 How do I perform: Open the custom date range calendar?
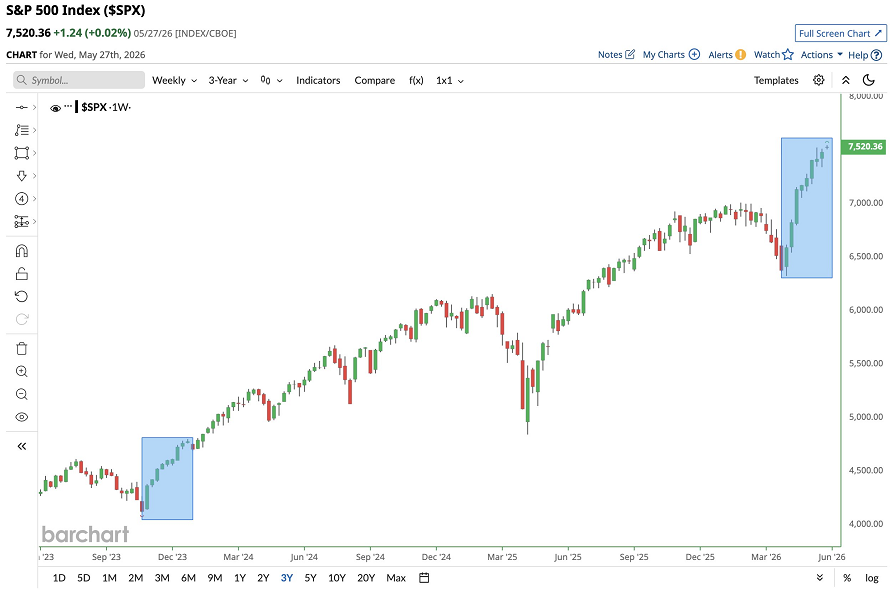click(x=424, y=578)
